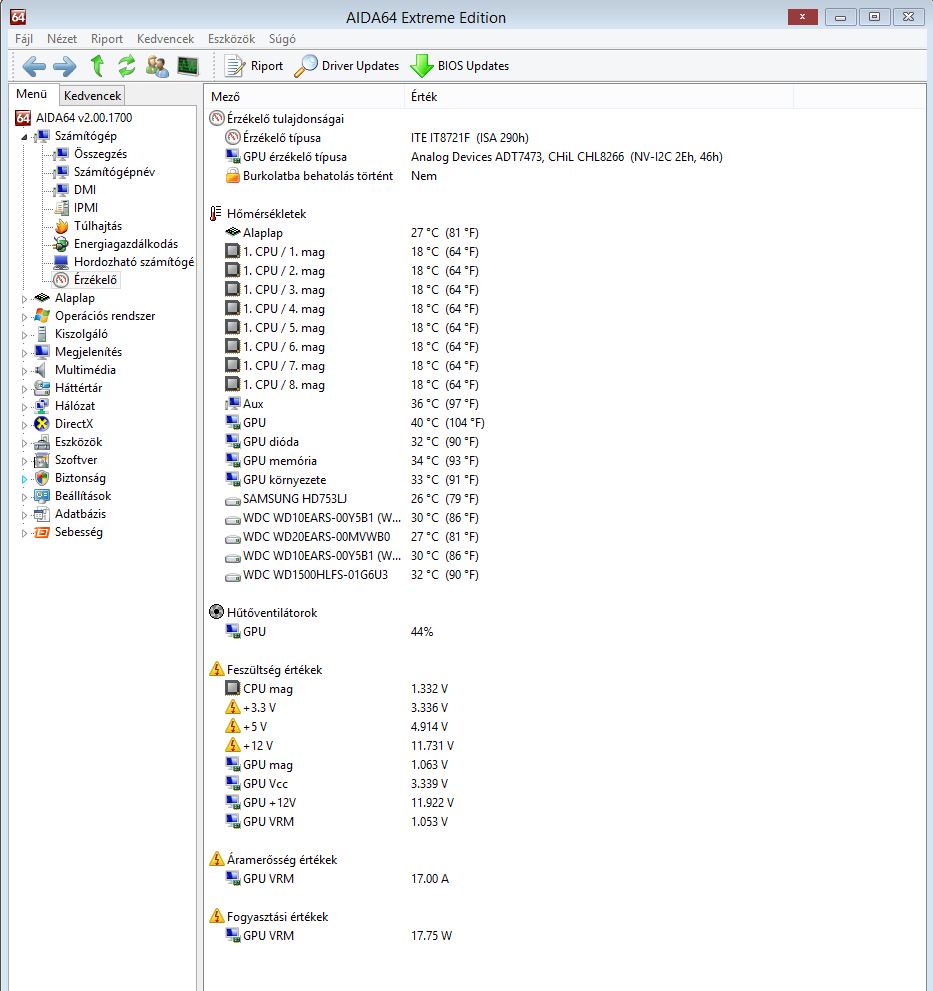Select the WDC WD1500HLFS-01G6U3 row
The height and width of the screenshot is (991, 933).
coord(352,575)
